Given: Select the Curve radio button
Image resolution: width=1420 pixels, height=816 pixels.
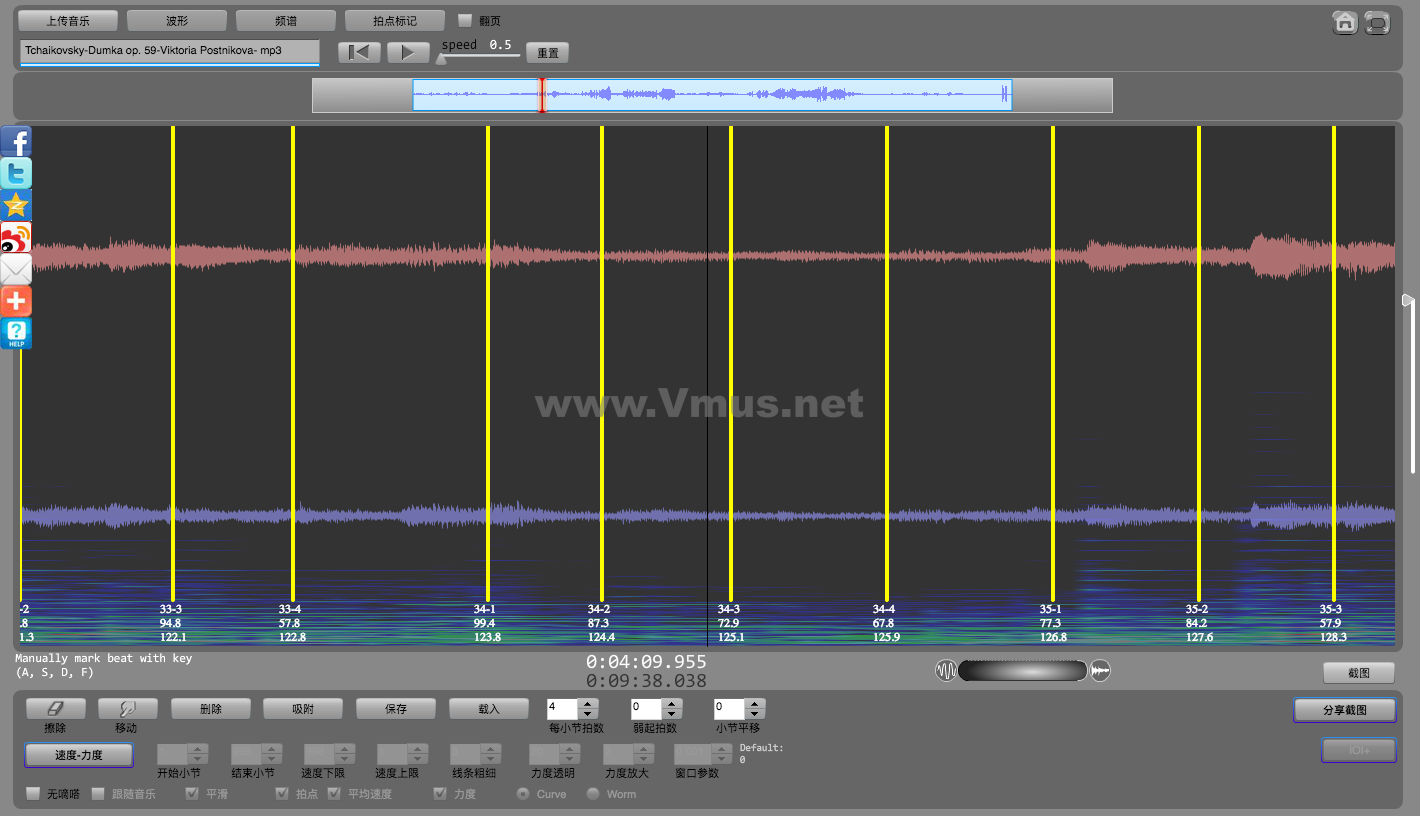Looking at the screenshot, I should 522,794.
